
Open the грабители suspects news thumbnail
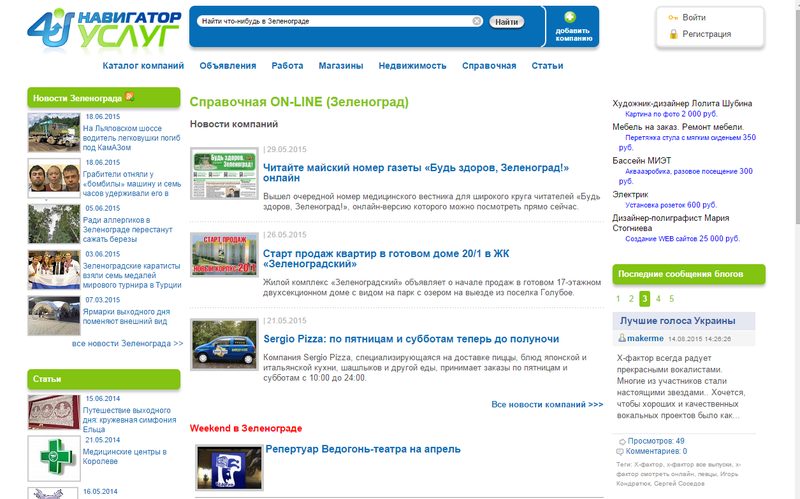tap(54, 178)
